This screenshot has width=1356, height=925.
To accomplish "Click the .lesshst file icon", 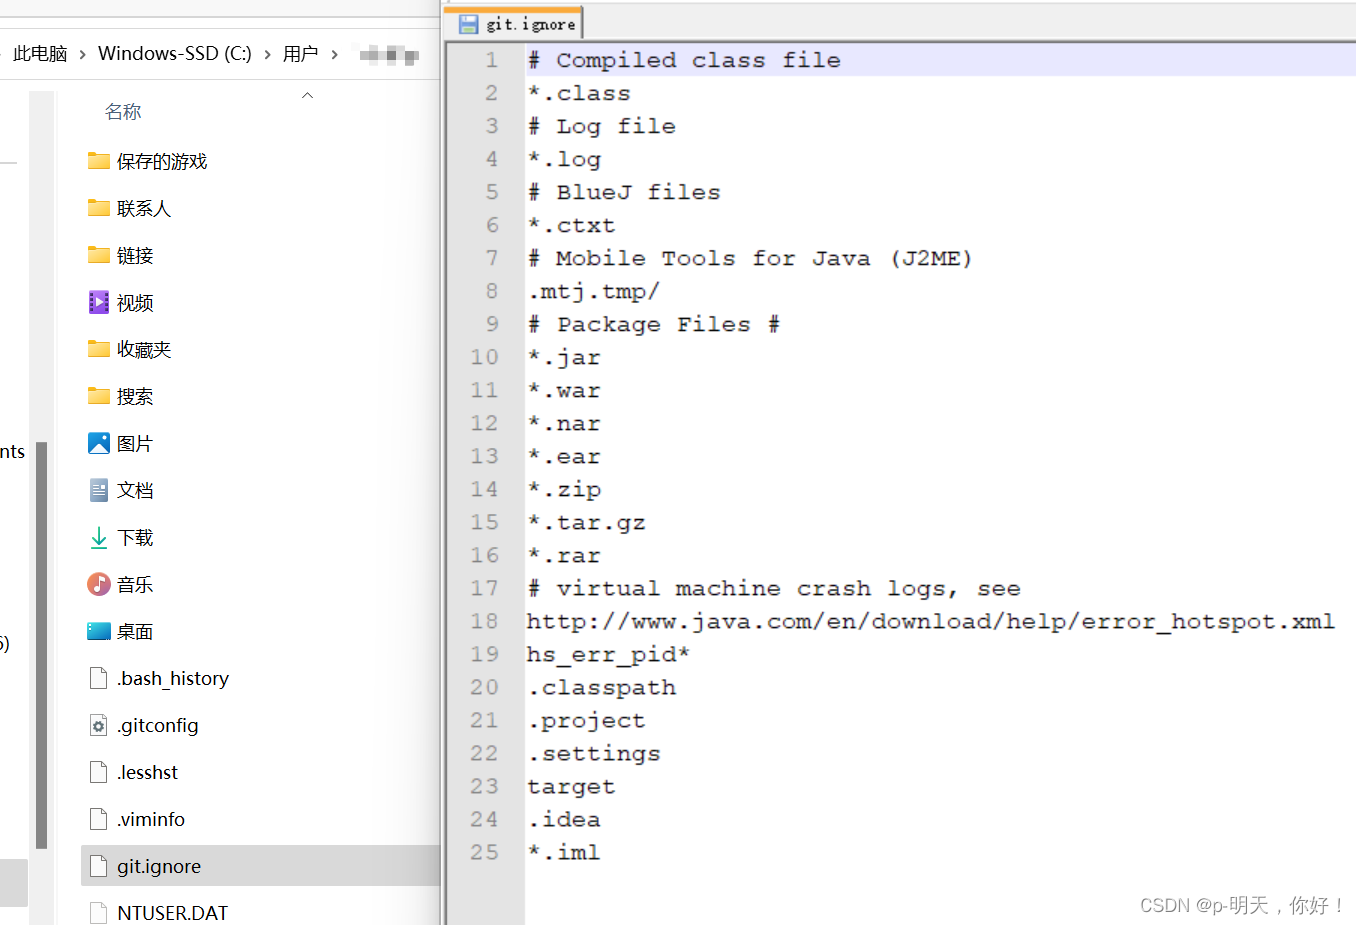I will 98,772.
